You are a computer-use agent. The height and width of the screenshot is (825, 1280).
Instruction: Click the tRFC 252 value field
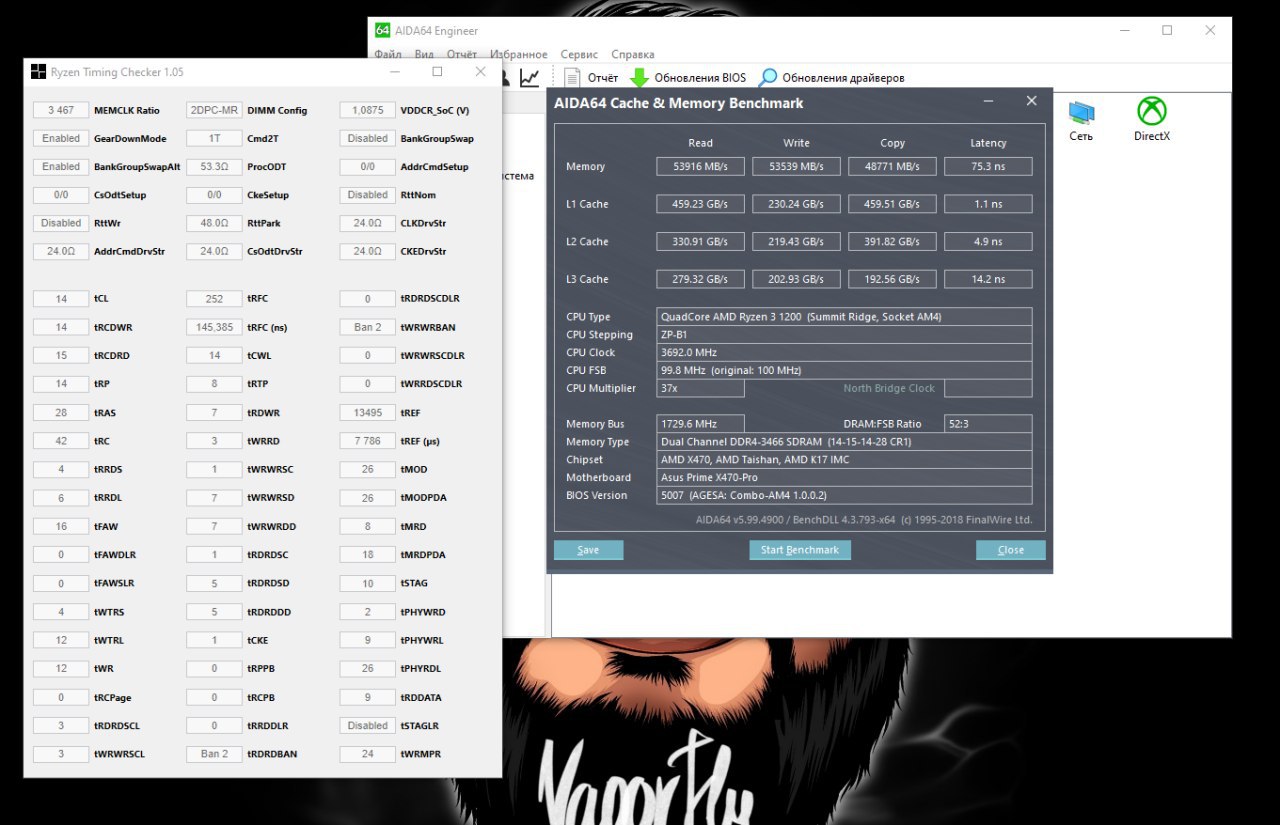click(x=214, y=298)
